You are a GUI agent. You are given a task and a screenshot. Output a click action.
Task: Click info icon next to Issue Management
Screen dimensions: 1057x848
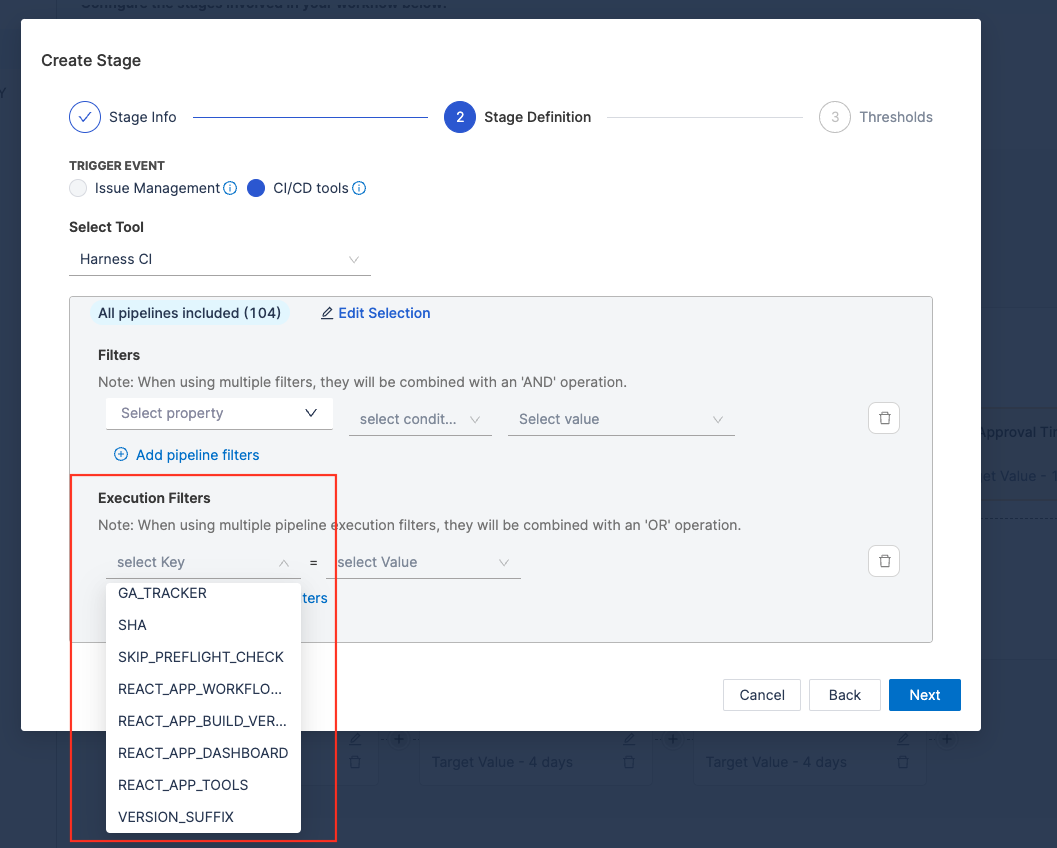click(x=230, y=188)
